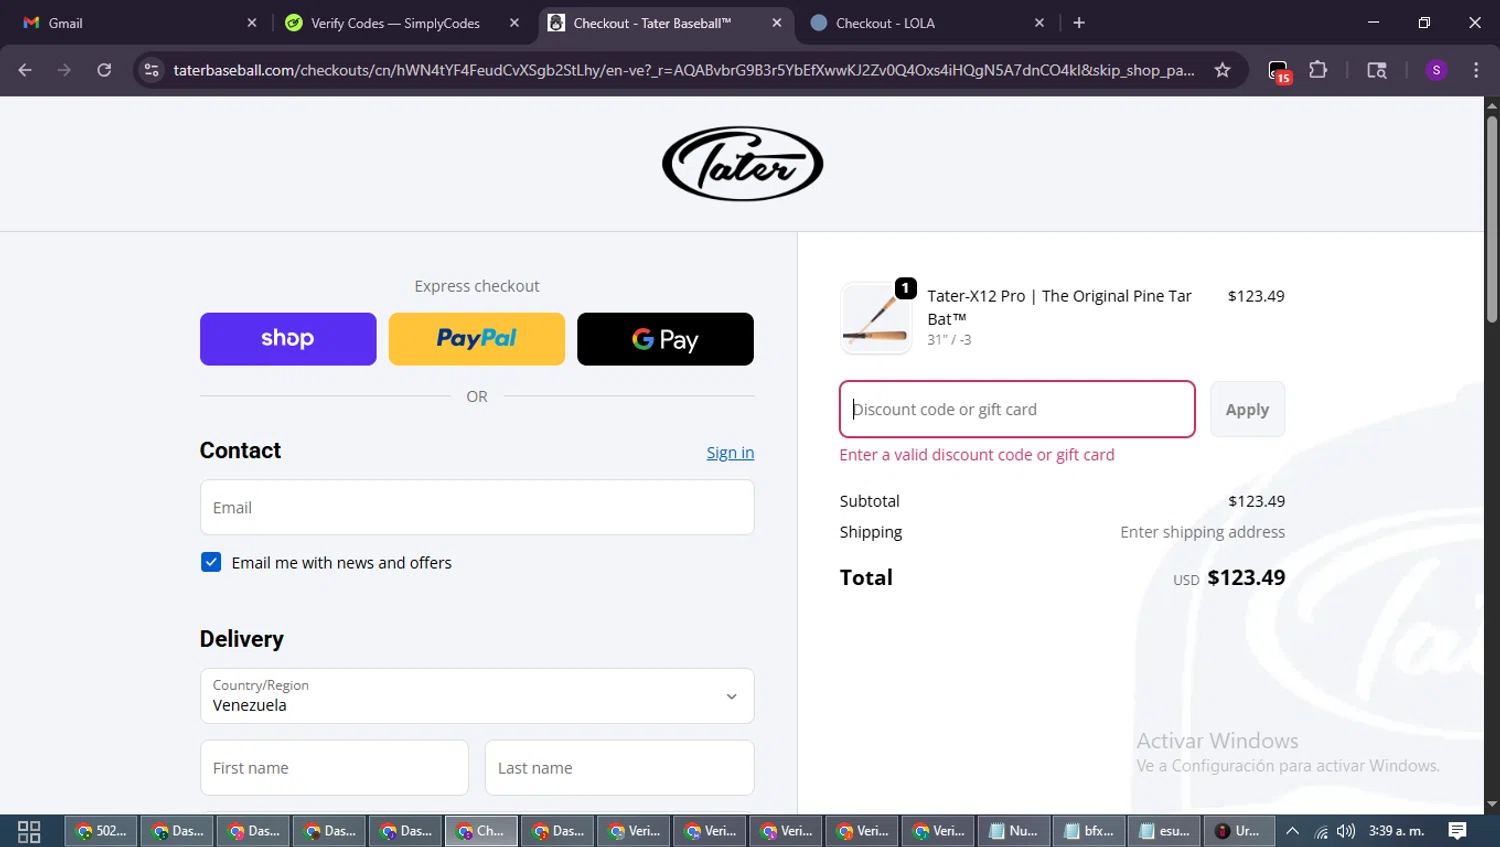Click the Sign in link
This screenshot has width=1500, height=847.
point(730,452)
